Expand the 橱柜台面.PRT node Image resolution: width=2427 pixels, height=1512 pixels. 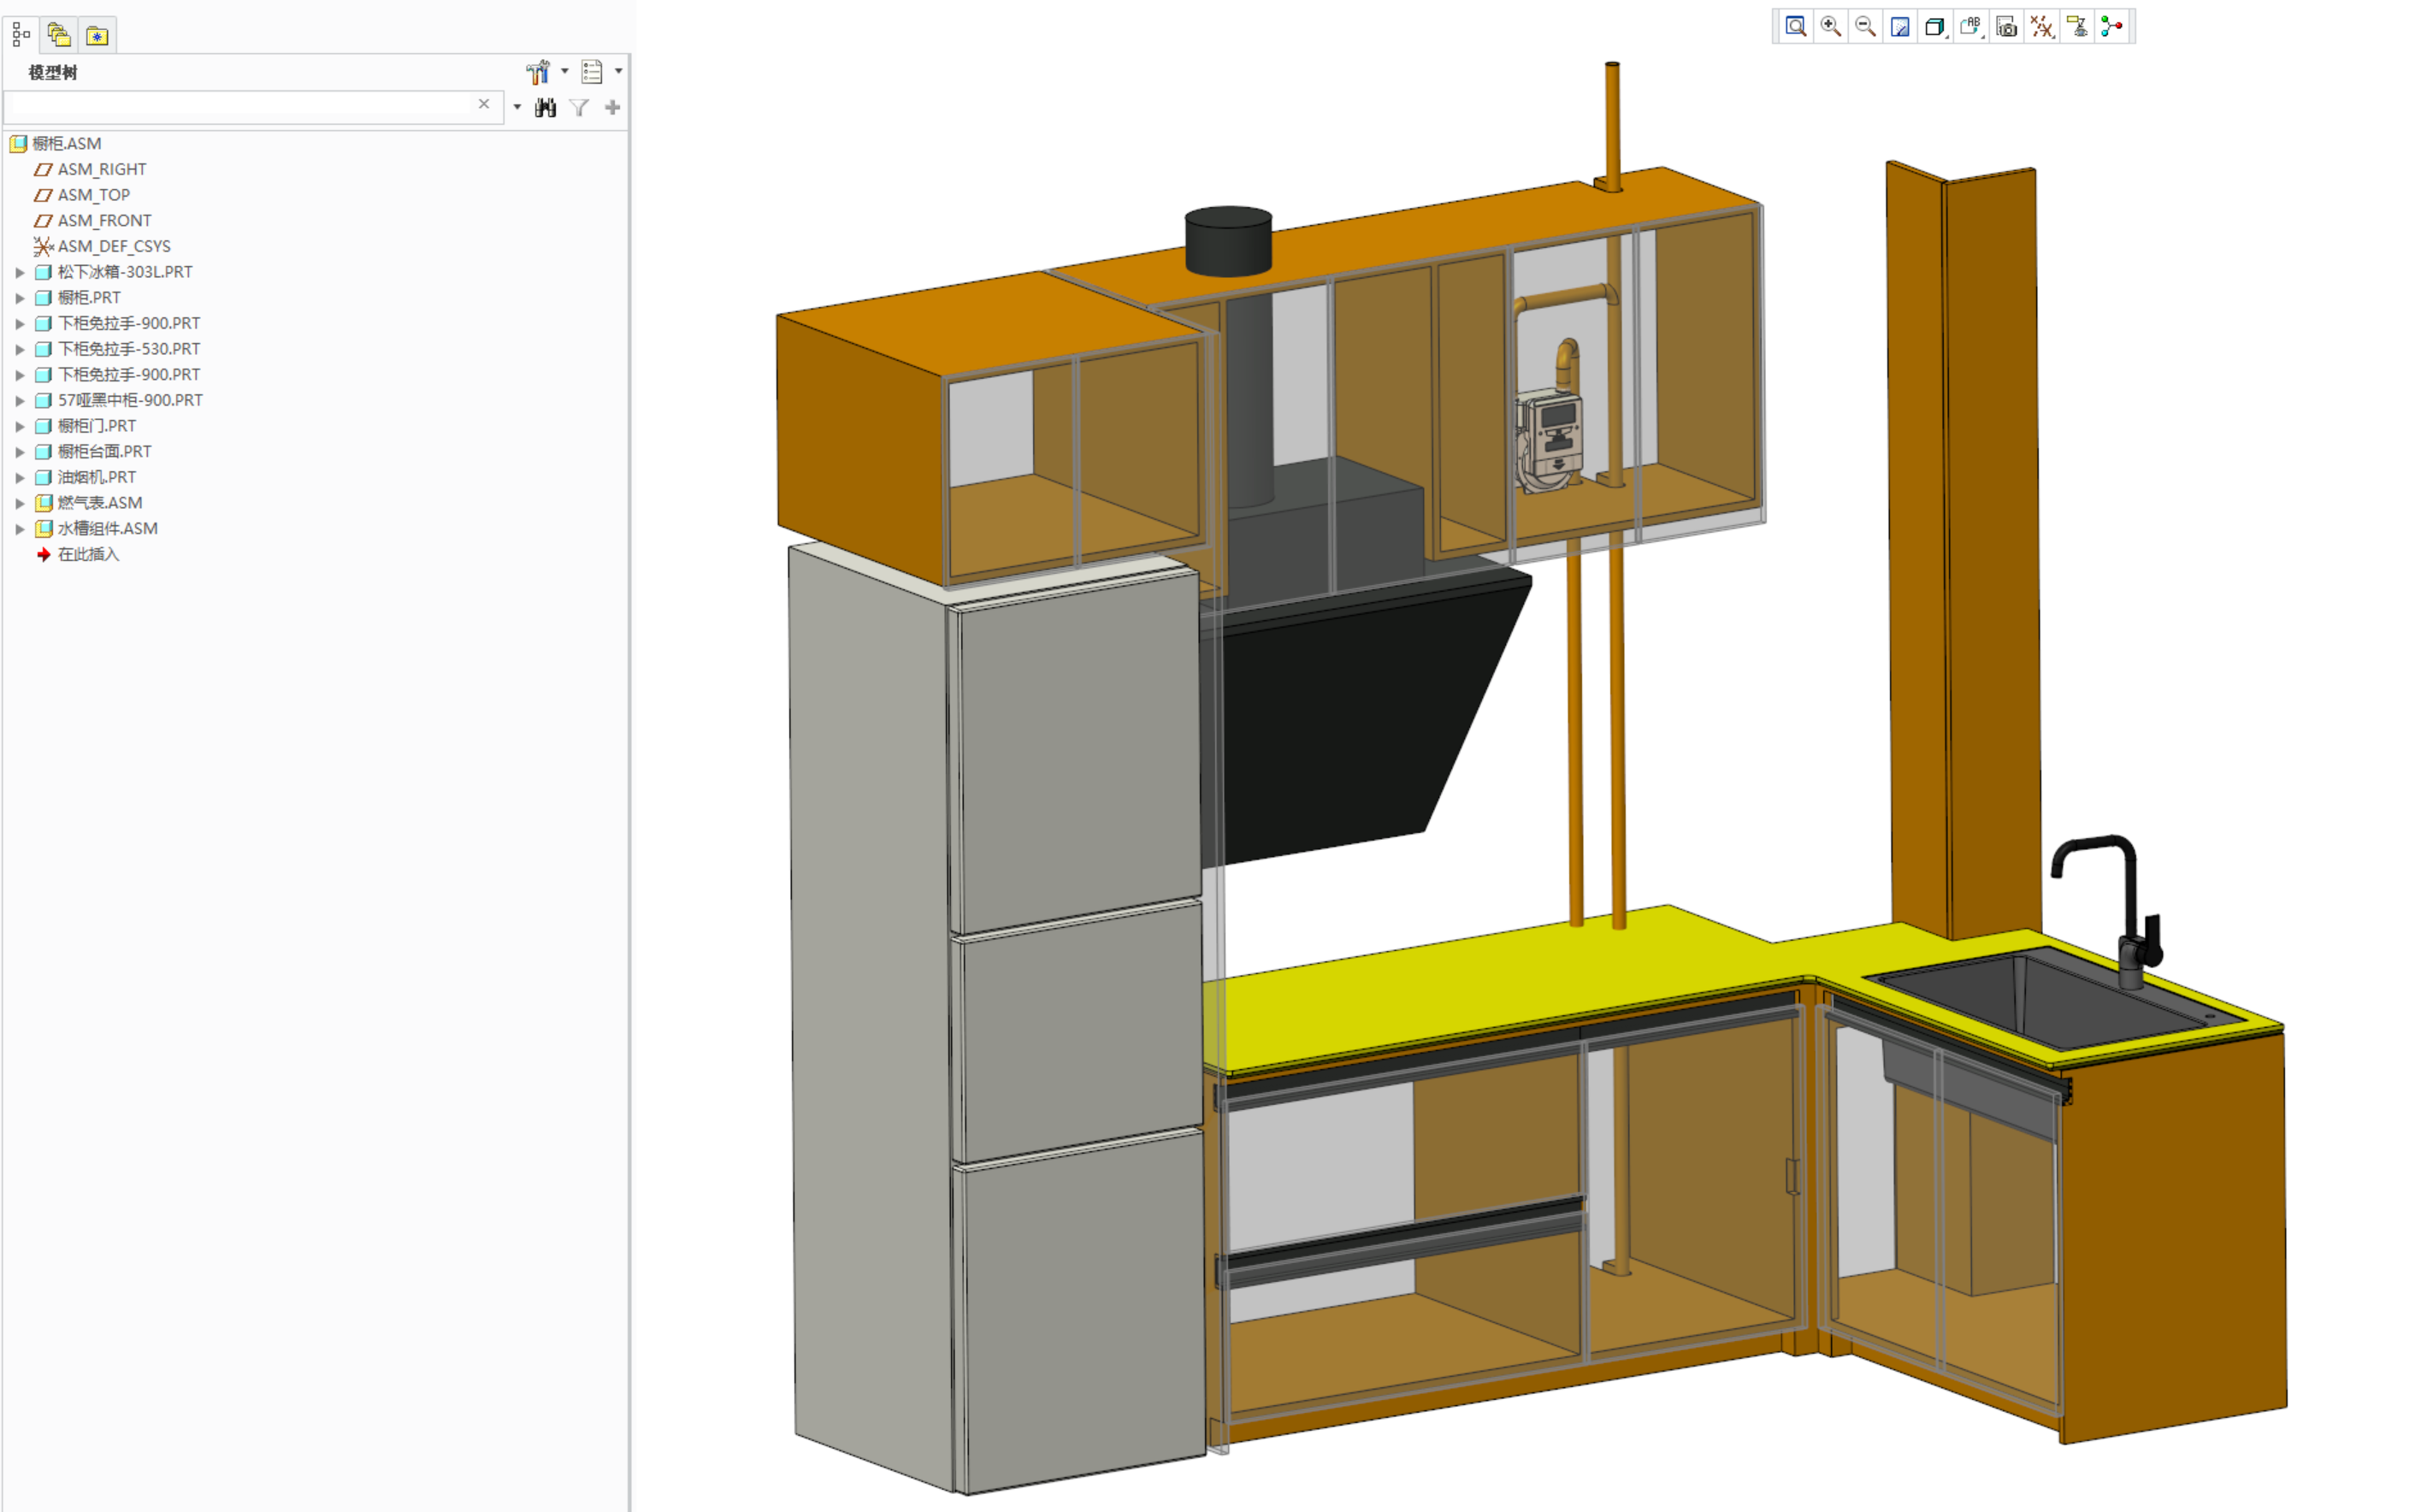[x=19, y=452]
